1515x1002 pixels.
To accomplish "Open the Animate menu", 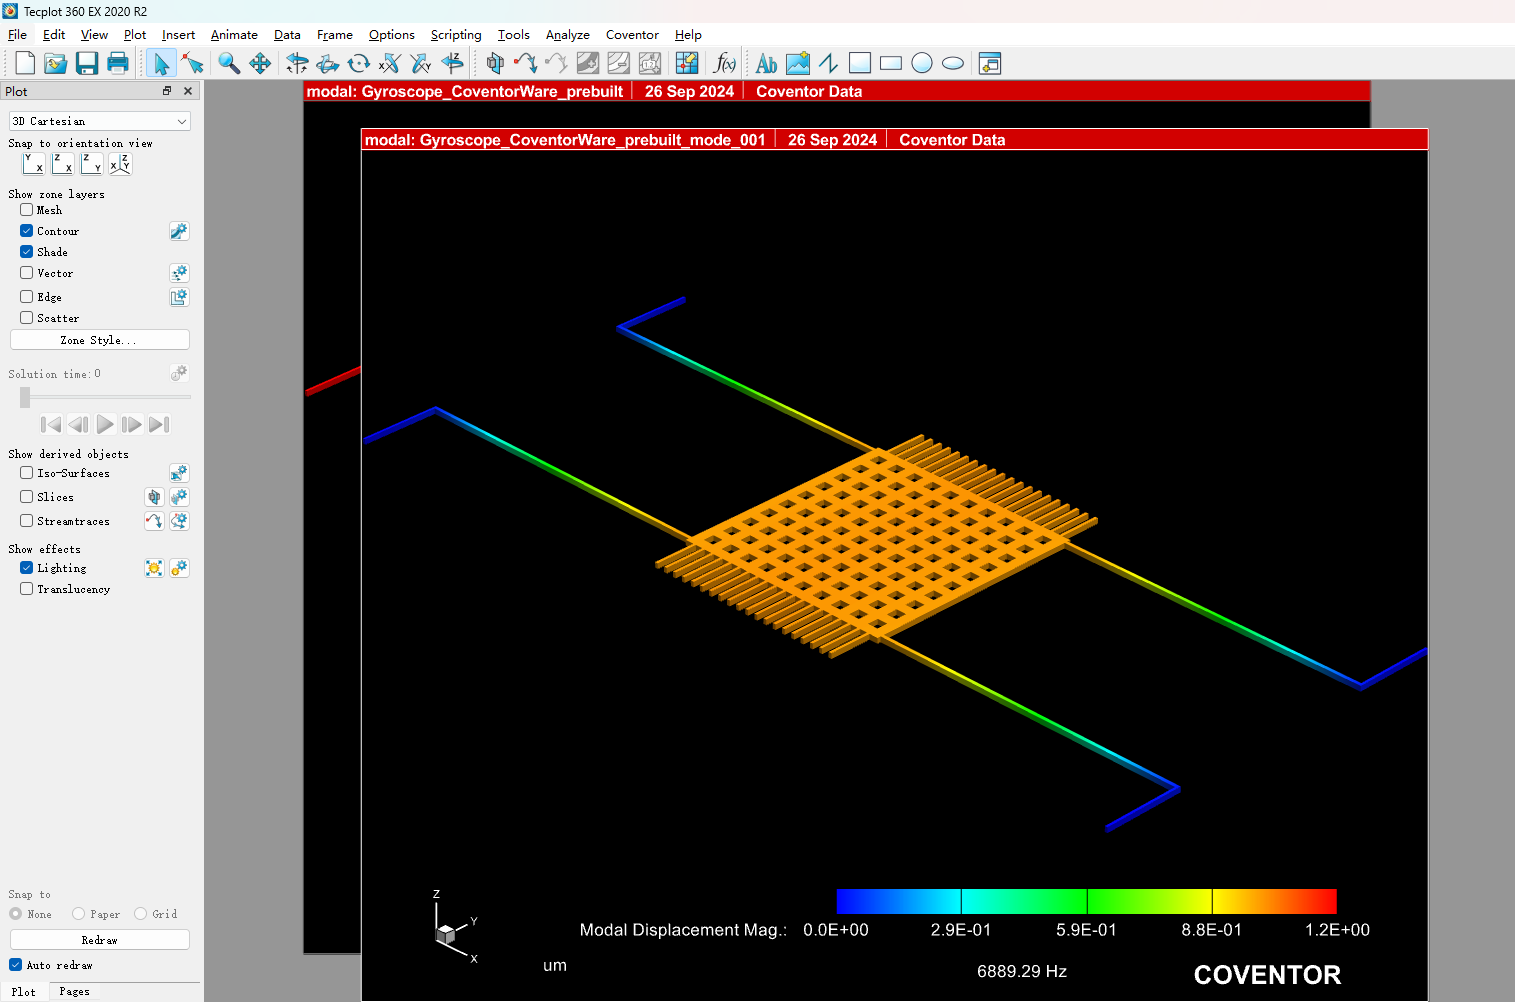I will (234, 35).
